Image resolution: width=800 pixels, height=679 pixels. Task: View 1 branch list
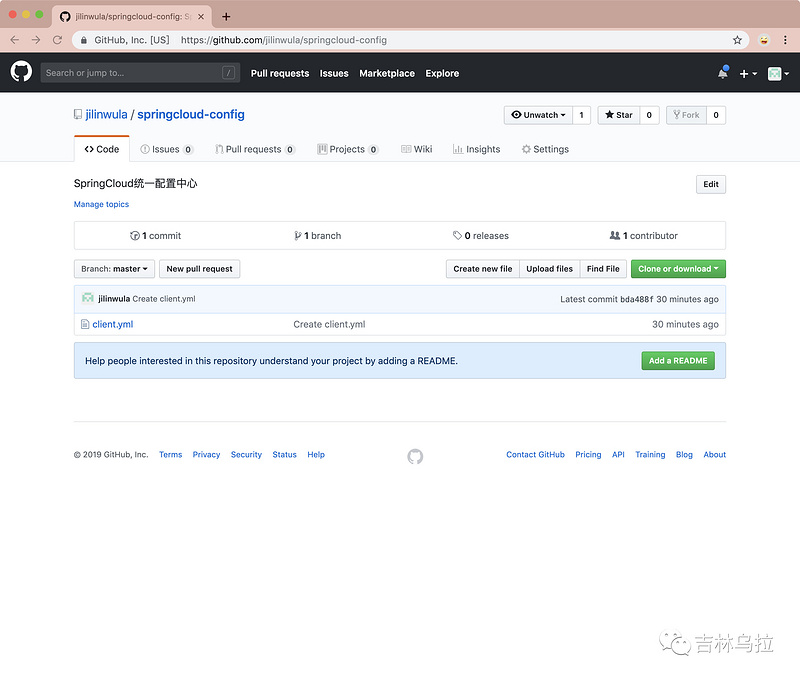(x=317, y=236)
